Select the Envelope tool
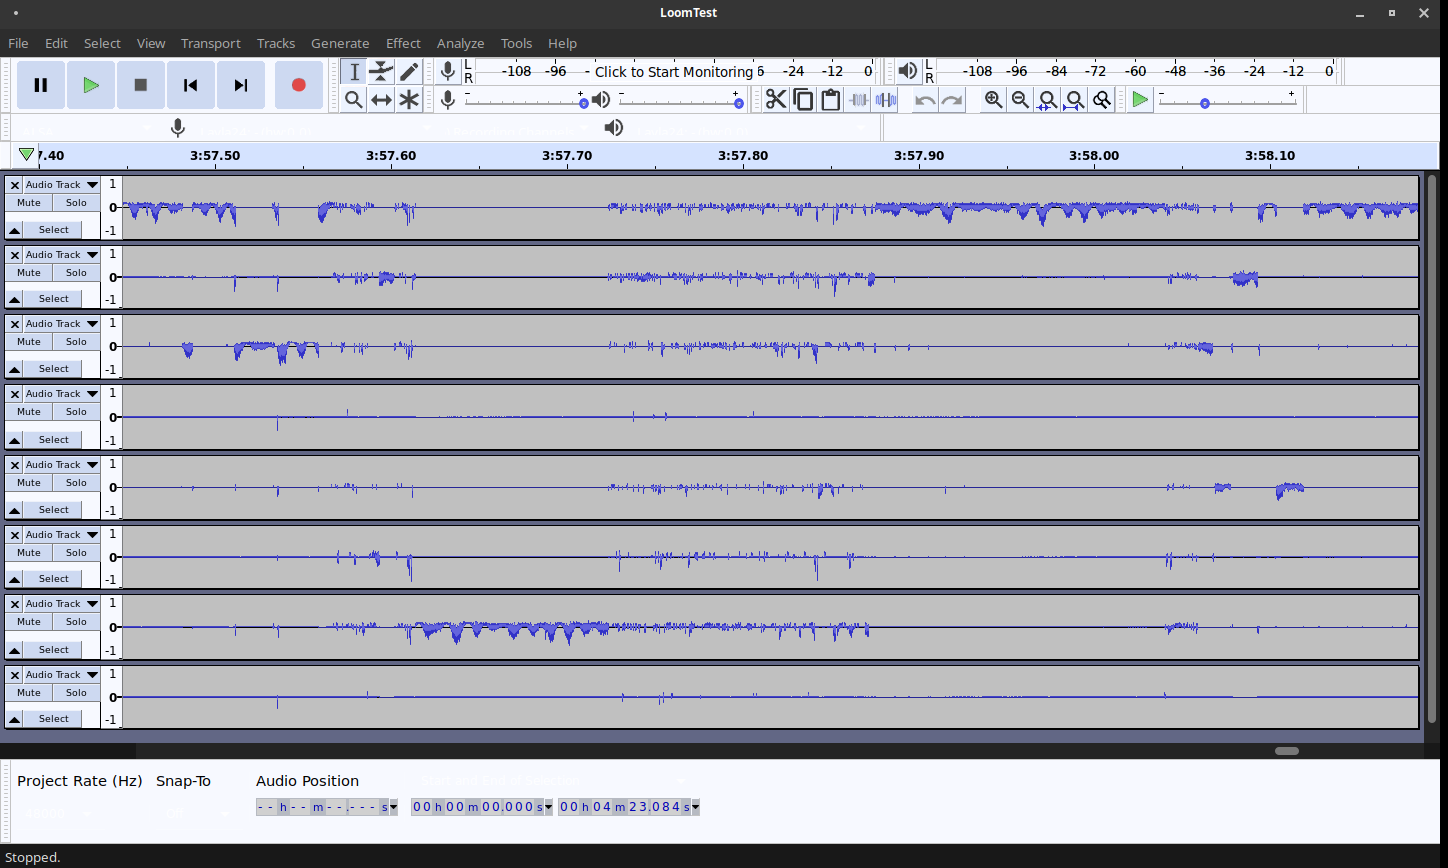Screen dimensions: 1448x868 pos(381,71)
